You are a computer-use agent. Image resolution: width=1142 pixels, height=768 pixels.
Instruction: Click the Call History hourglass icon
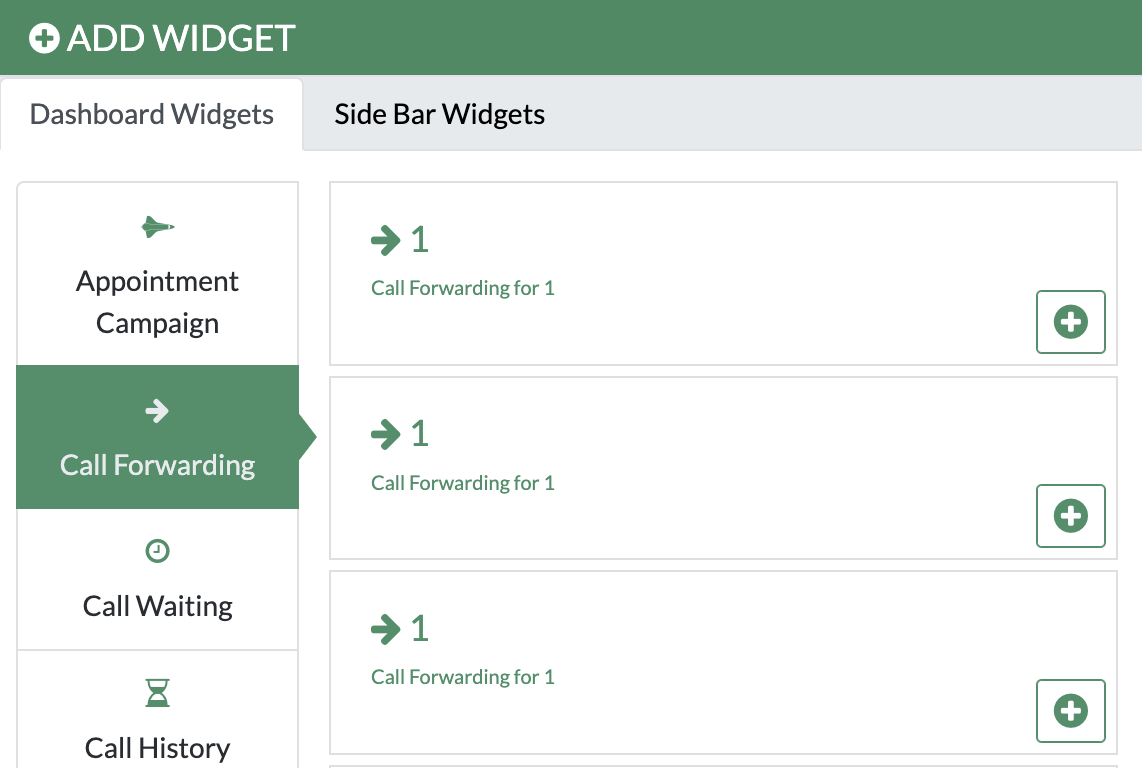tap(157, 692)
